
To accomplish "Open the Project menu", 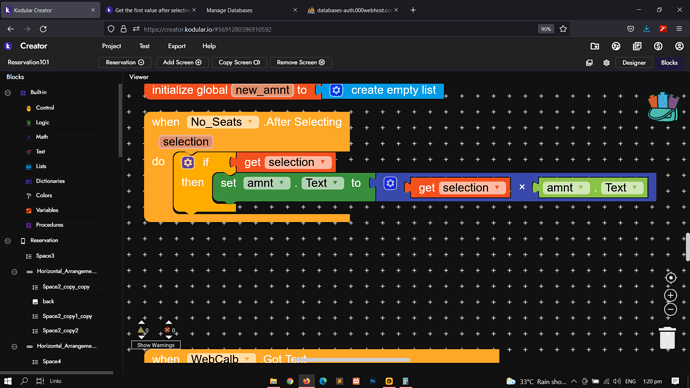I will 111,46.
